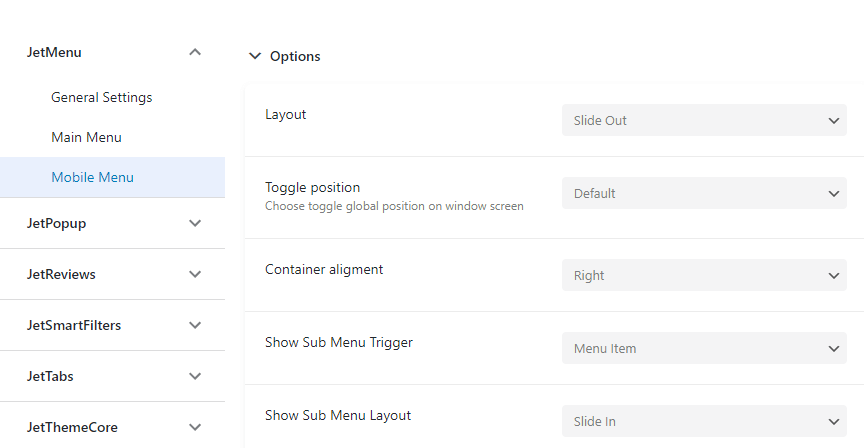Click the JetTabs section title
This screenshot has width=864, height=448.
coord(50,376)
